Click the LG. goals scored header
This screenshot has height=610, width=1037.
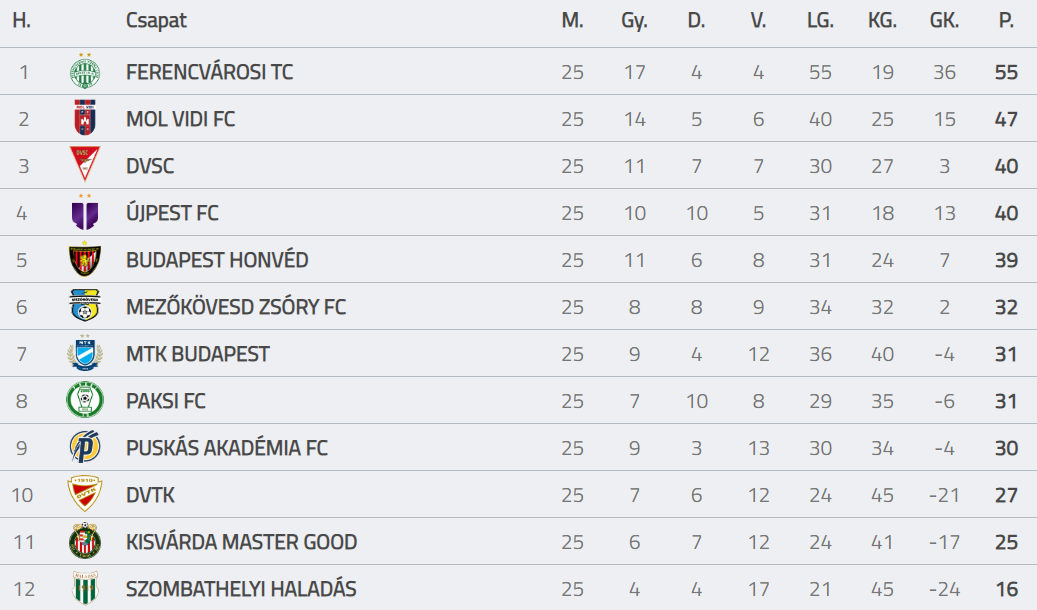[x=820, y=21]
